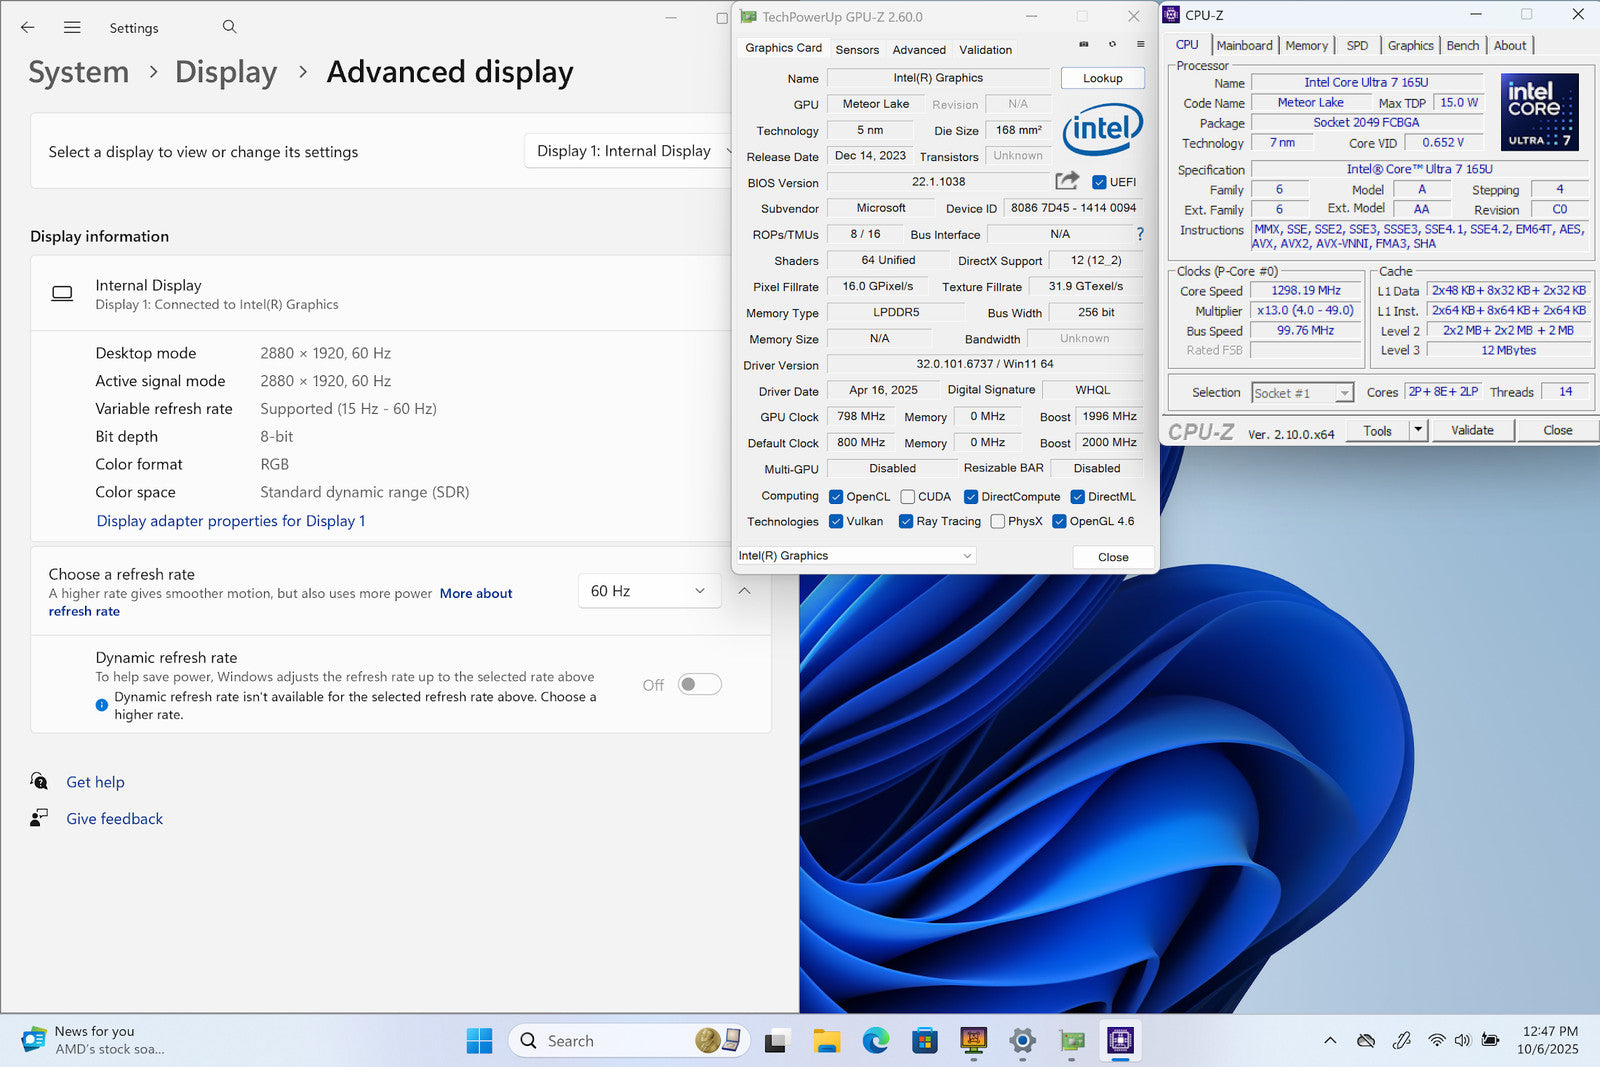This screenshot has width=1600, height=1067.
Task: Switch to the Sensors tab in GPU-Z
Action: coord(857,50)
